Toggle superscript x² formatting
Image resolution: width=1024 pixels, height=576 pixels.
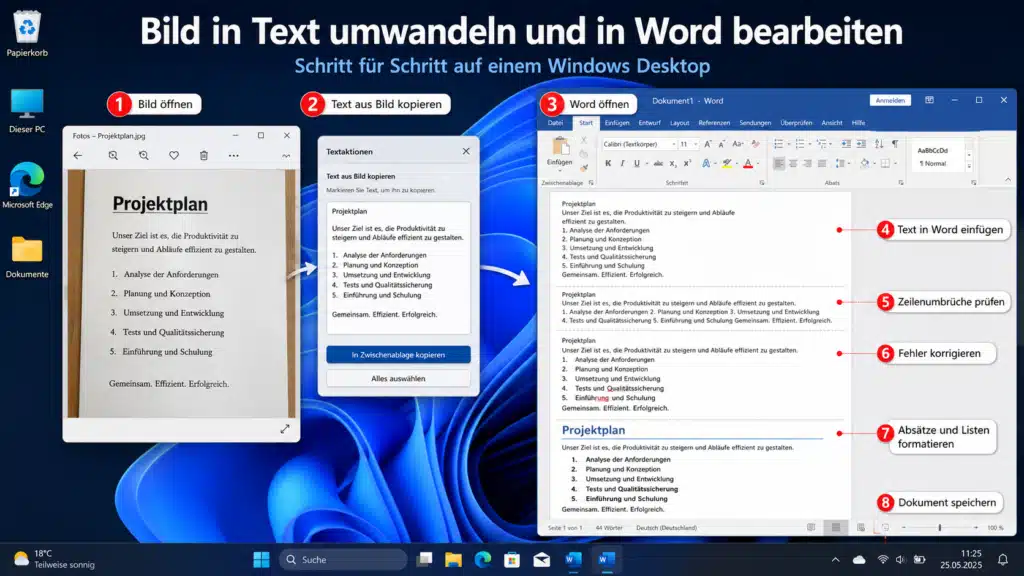coord(687,163)
